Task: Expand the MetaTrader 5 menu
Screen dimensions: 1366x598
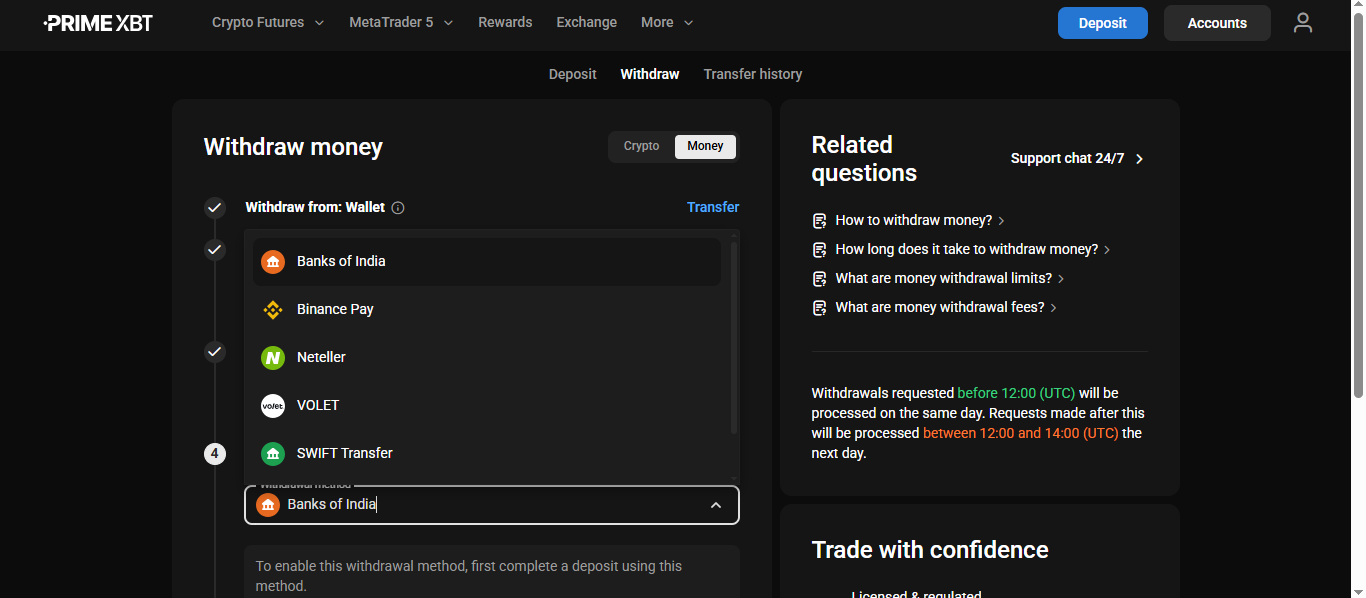Action: [x=401, y=22]
